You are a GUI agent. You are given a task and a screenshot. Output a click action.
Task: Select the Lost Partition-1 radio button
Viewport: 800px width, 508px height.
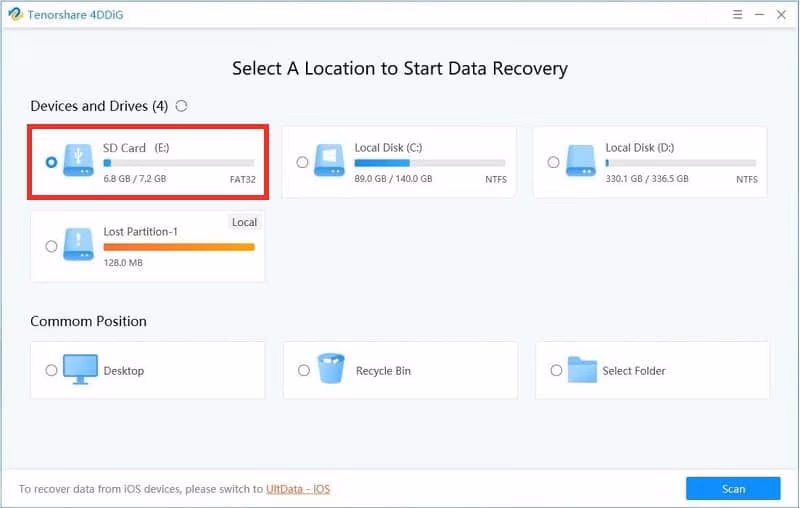(x=51, y=246)
